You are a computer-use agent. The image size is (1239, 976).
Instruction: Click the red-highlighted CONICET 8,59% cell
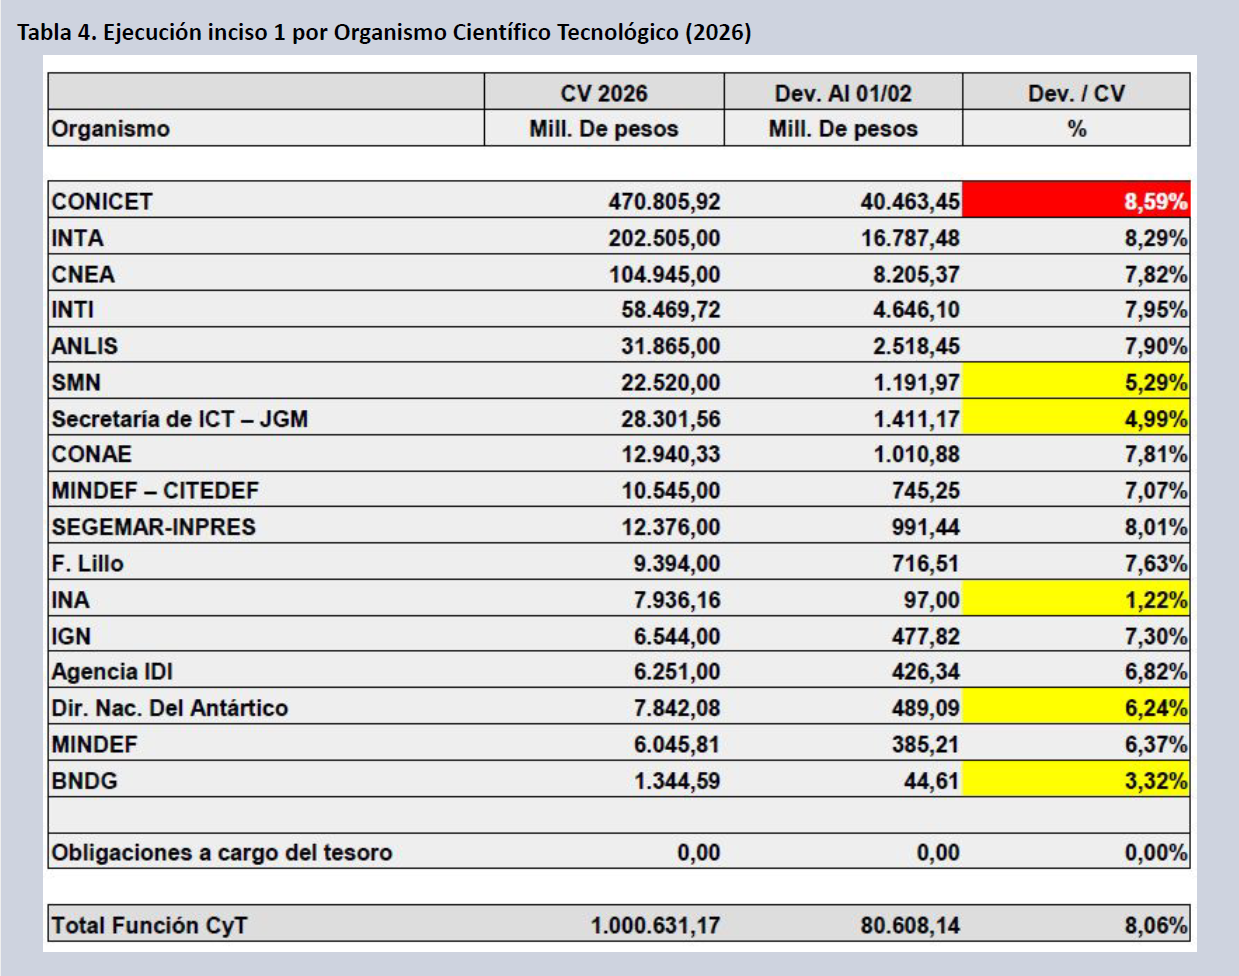1076,201
